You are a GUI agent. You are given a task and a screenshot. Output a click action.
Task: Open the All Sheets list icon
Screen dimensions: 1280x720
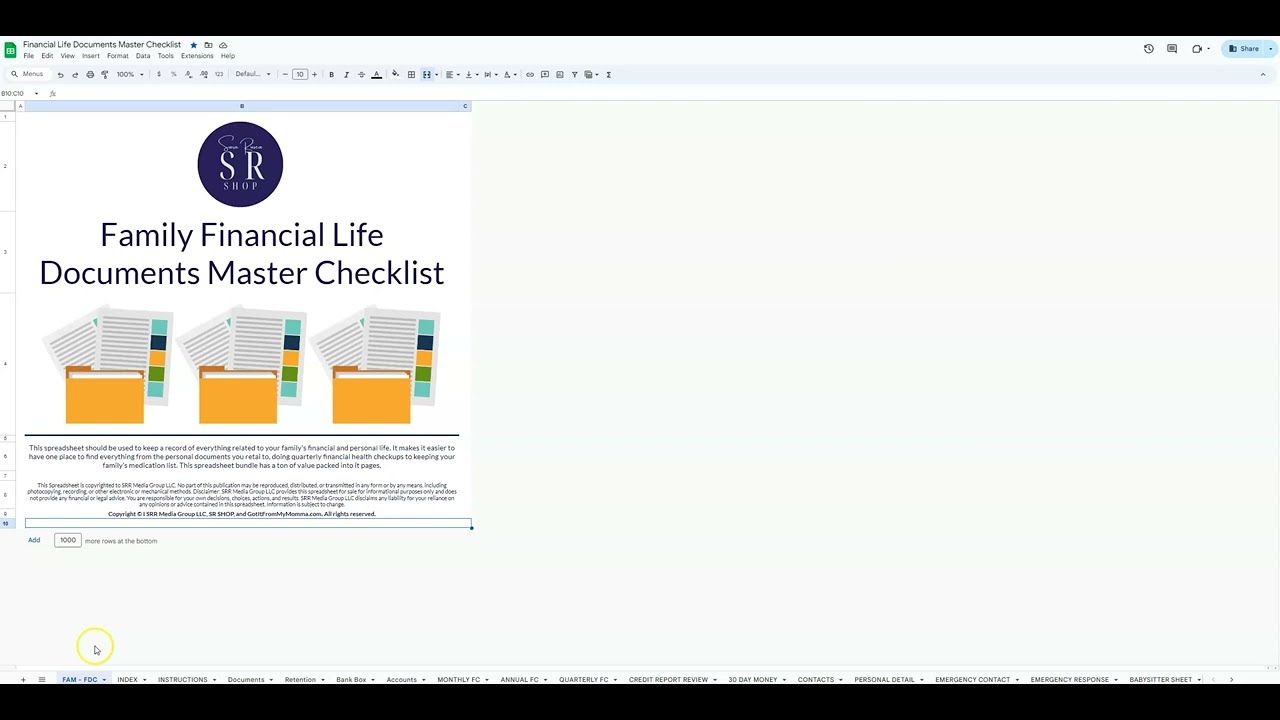click(42, 680)
